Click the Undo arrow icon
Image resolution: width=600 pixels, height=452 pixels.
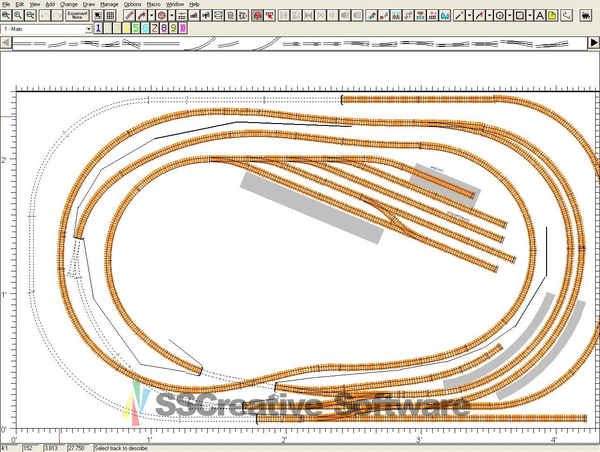tap(45, 16)
